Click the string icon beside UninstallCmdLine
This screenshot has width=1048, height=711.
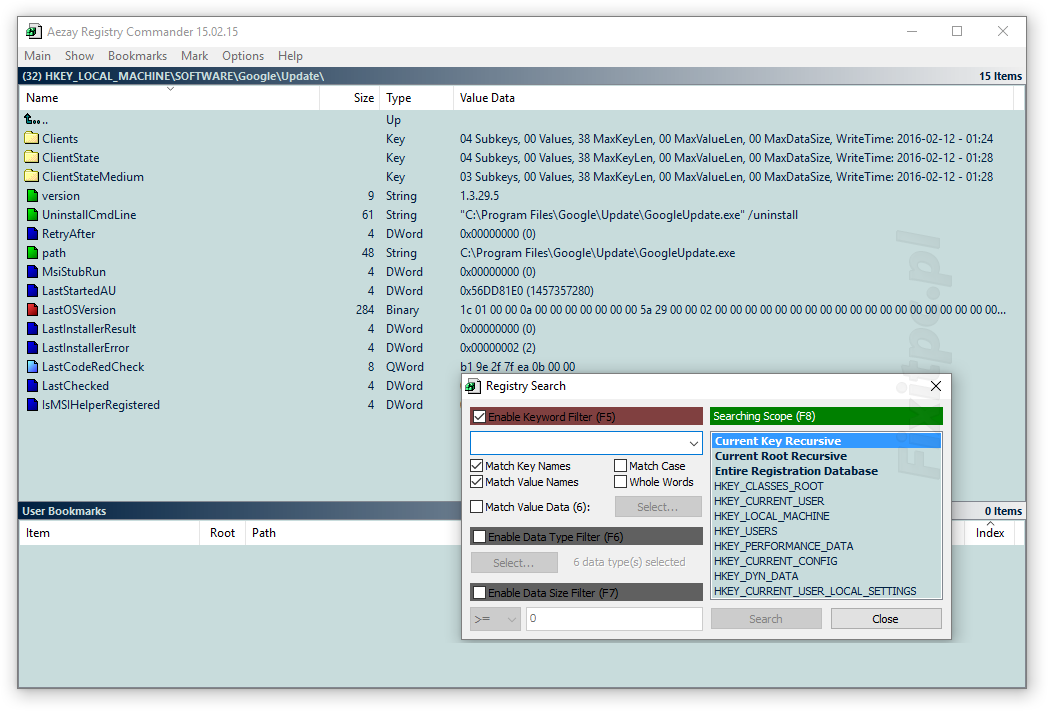click(32, 215)
